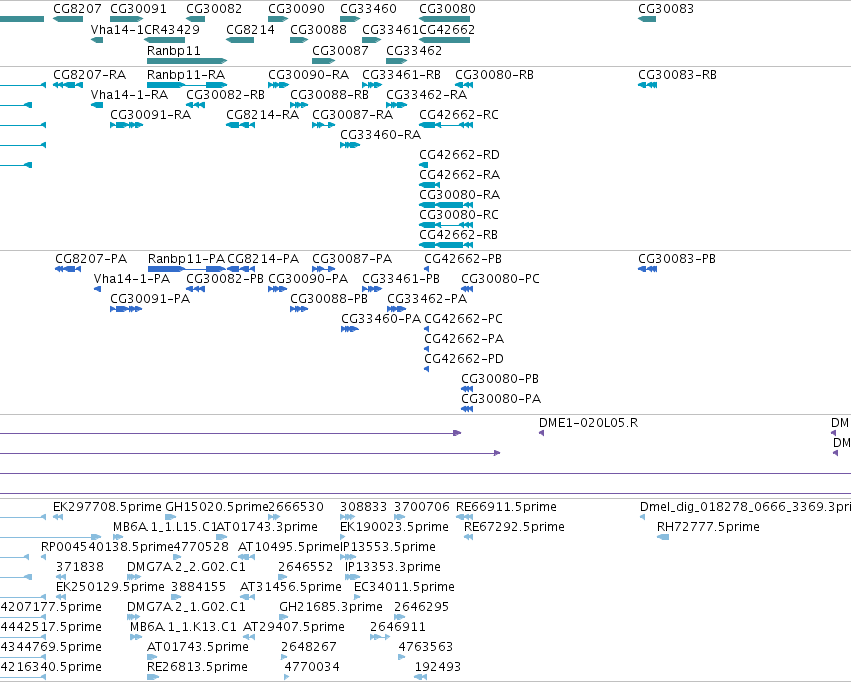
Task: Click the Ranbp11-PA protein glyph
Action: (x=186, y=269)
